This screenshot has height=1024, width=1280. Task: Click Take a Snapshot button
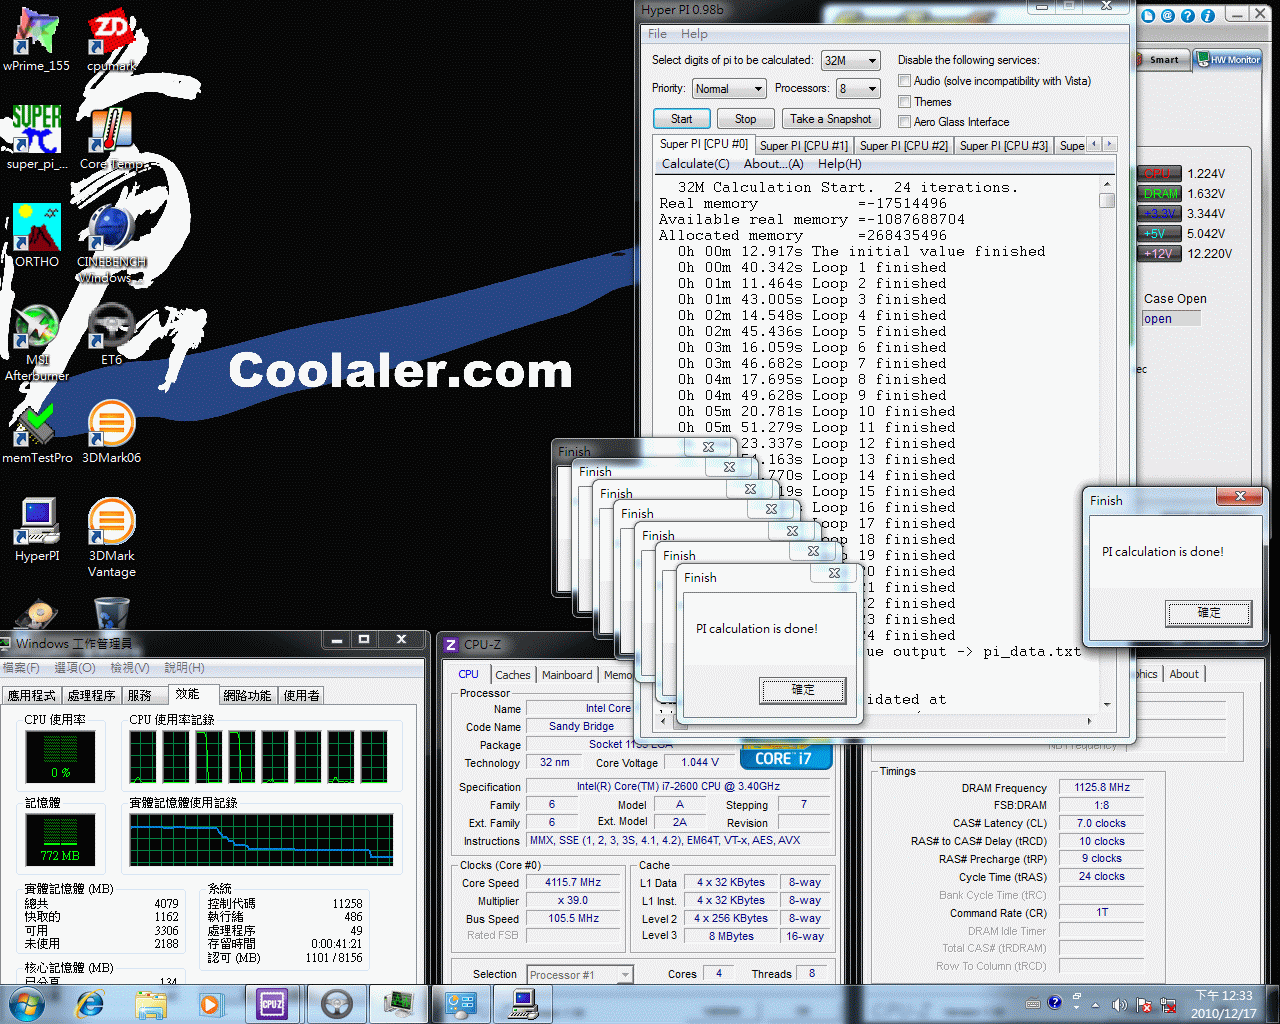pos(831,119)
